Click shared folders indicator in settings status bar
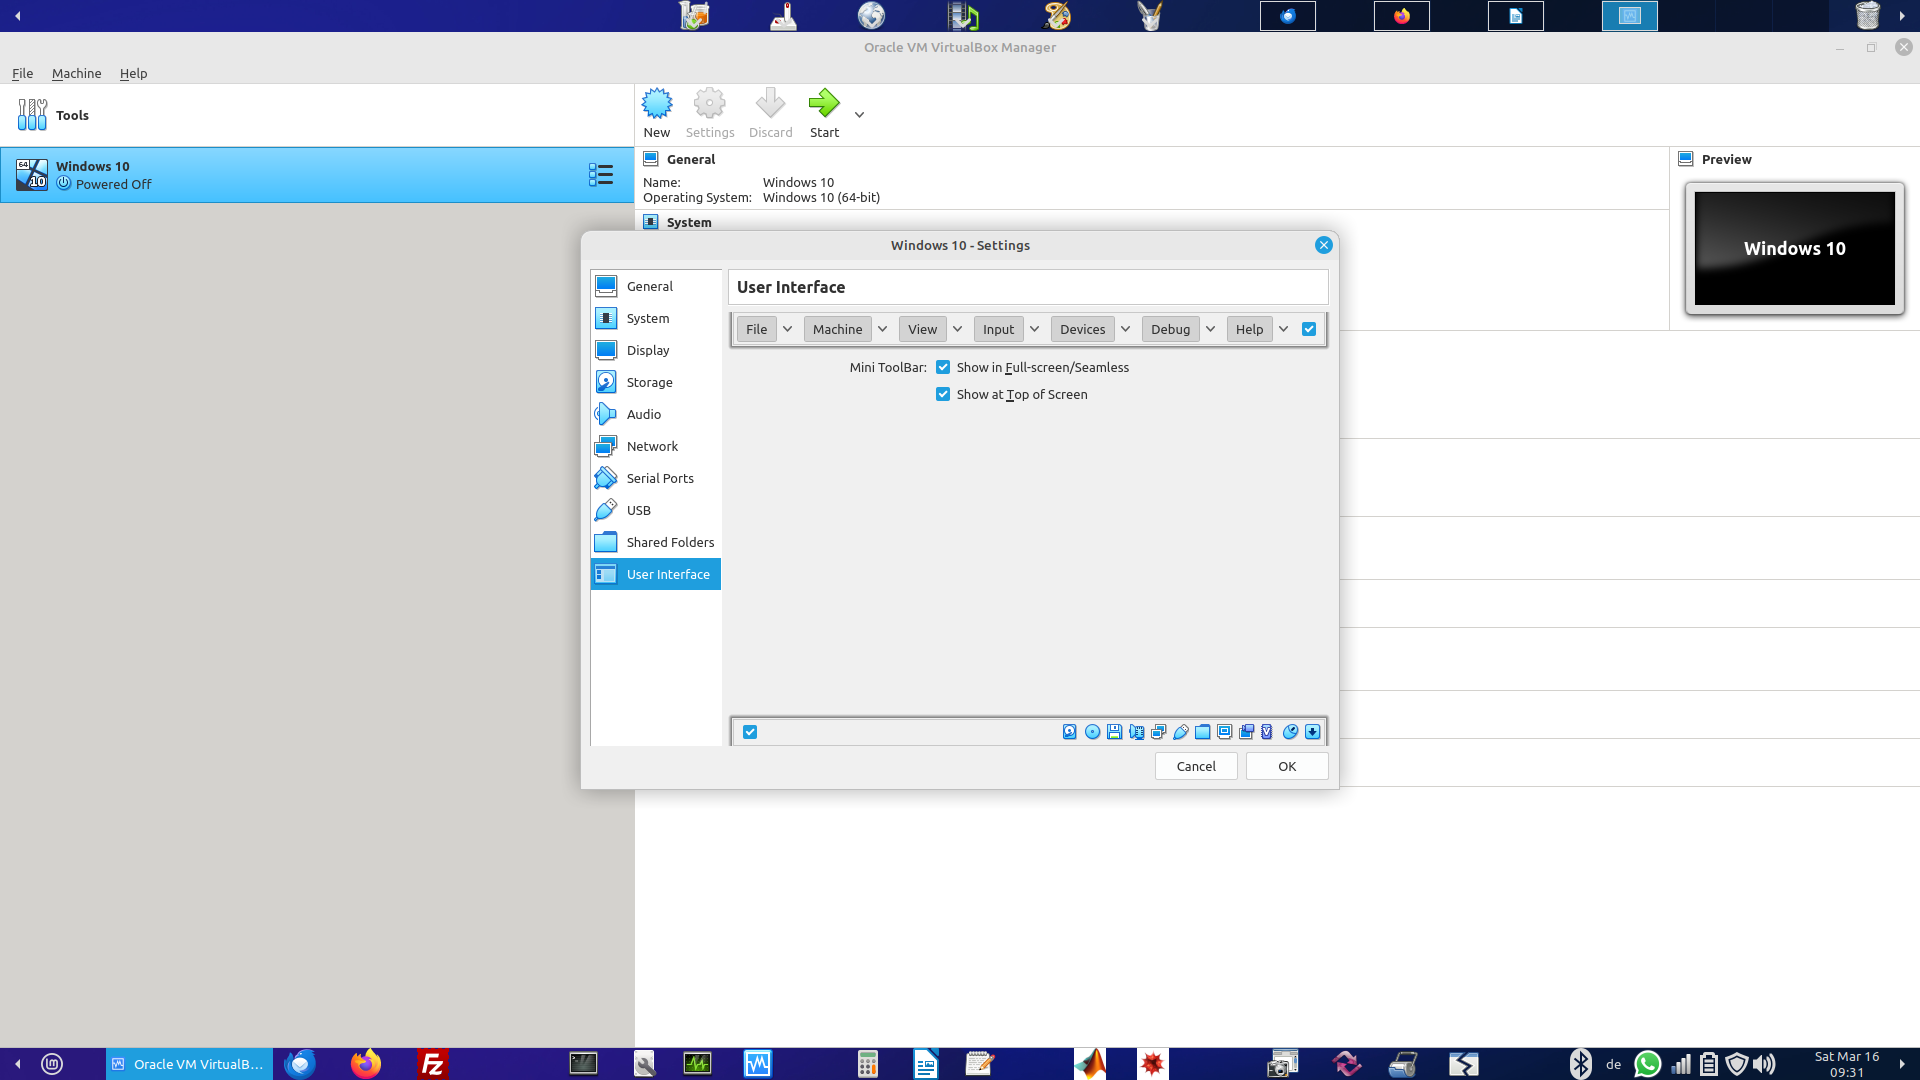1920x1080 pixels. 1202,732
